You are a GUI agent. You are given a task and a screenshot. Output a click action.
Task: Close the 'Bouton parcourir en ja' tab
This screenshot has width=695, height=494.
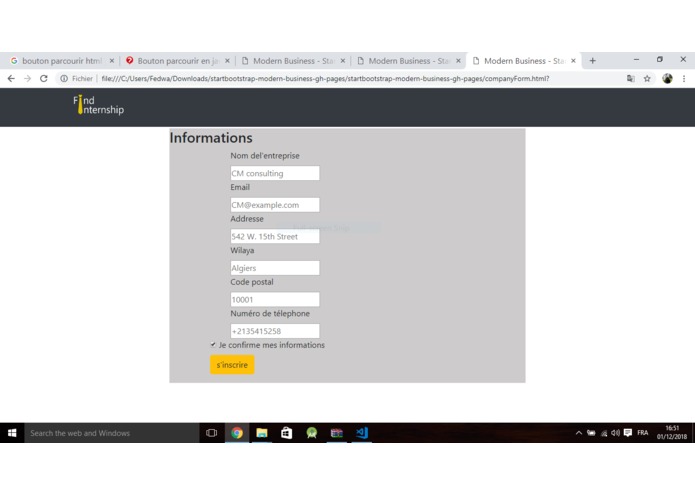tap(227, 61)
